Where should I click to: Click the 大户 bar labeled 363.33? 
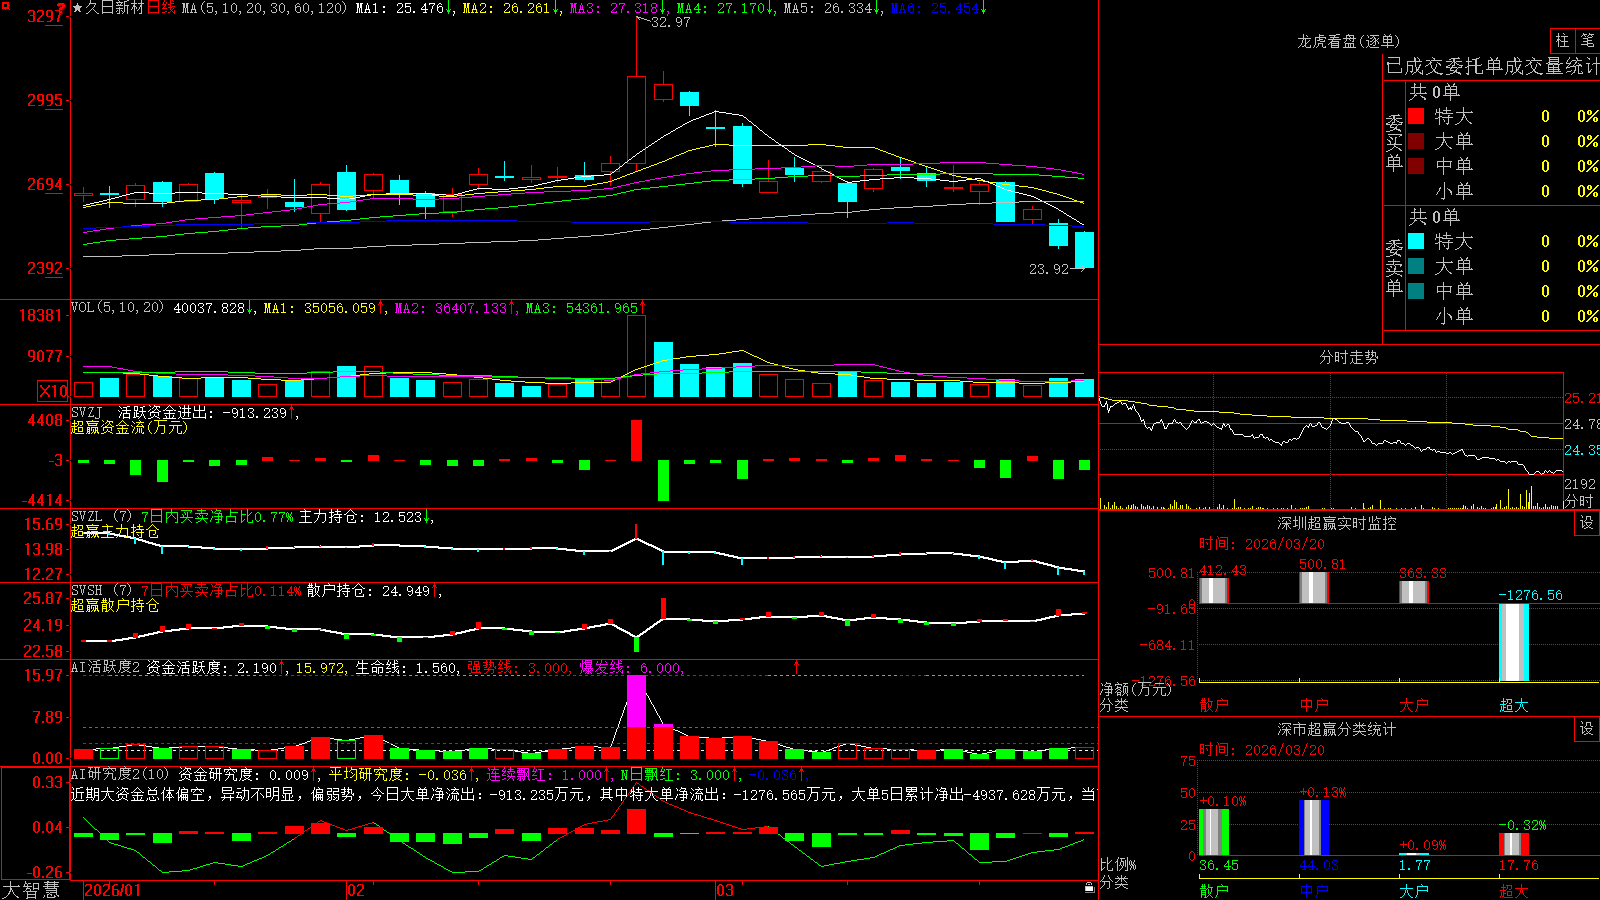click(1414, 592)
